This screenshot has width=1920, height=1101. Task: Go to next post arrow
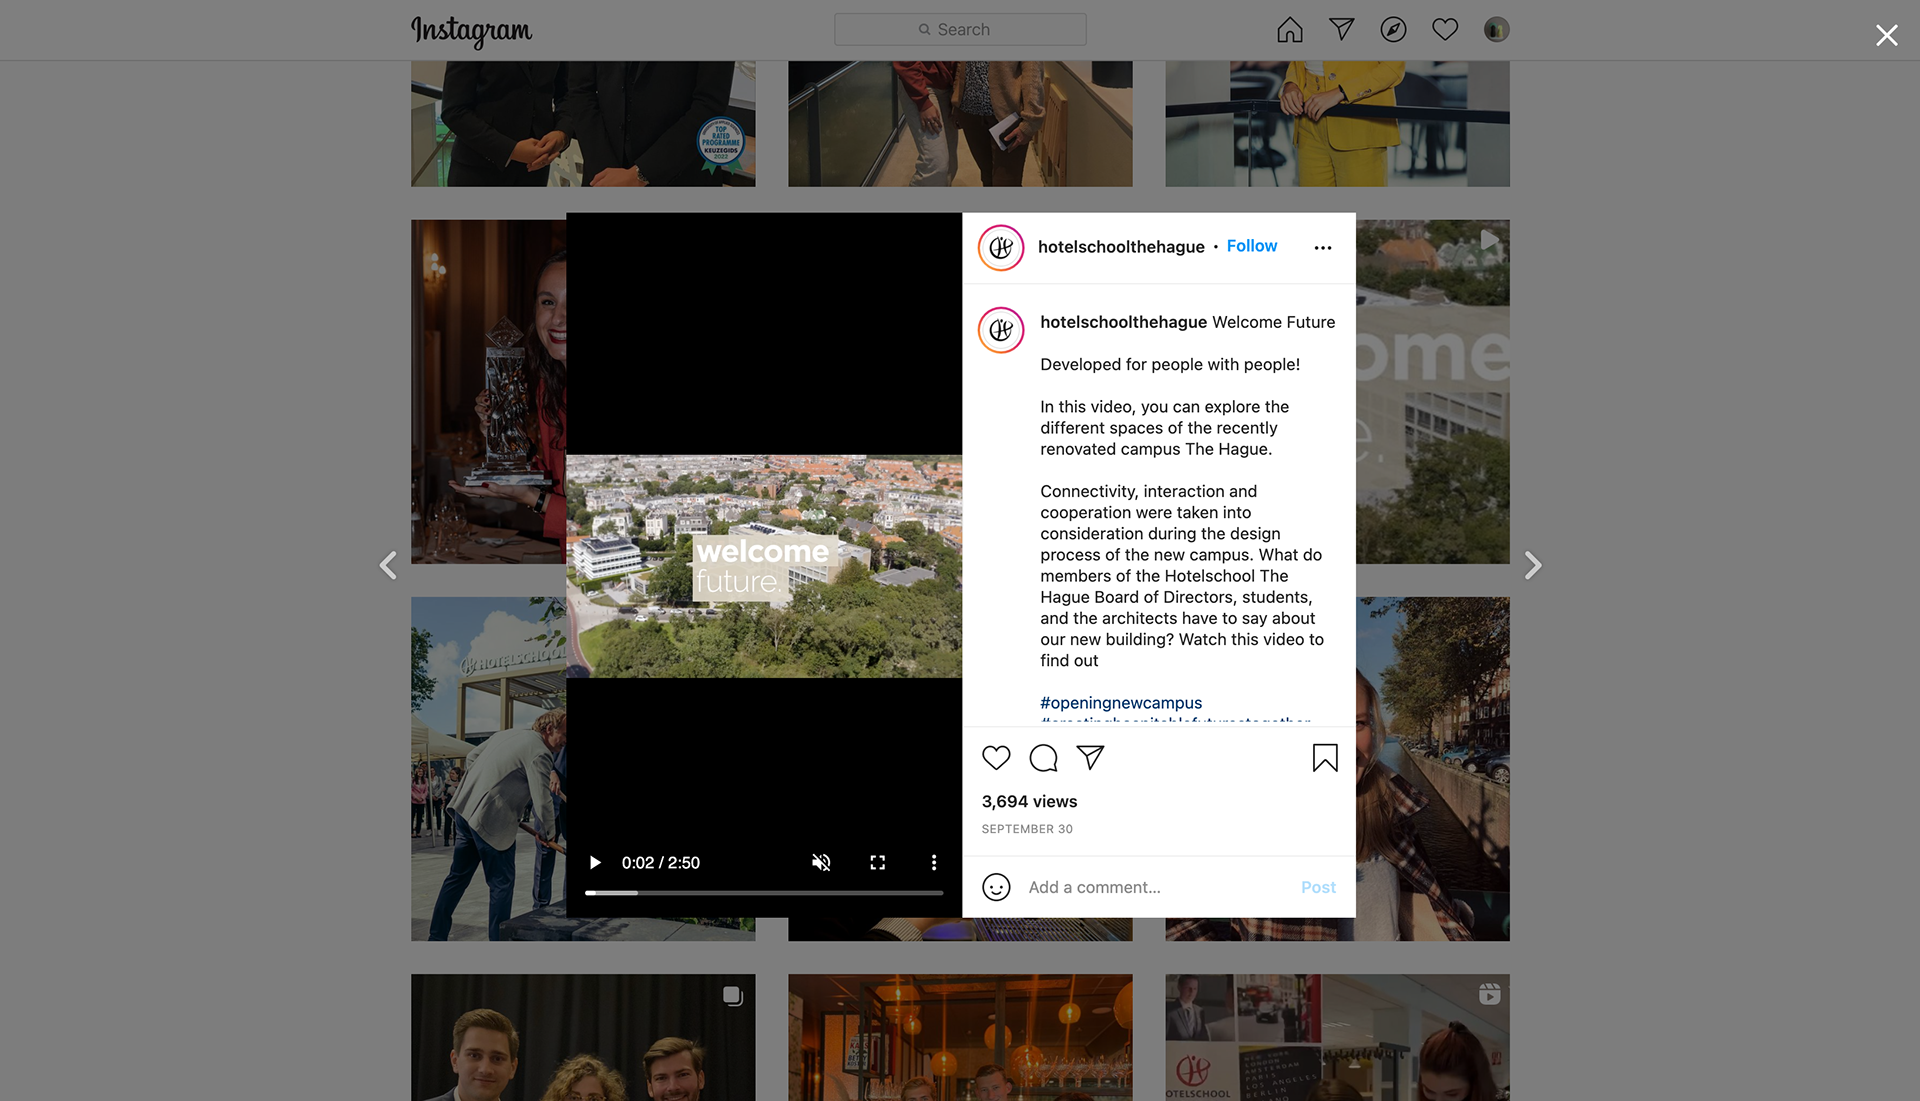(1532, 565)
